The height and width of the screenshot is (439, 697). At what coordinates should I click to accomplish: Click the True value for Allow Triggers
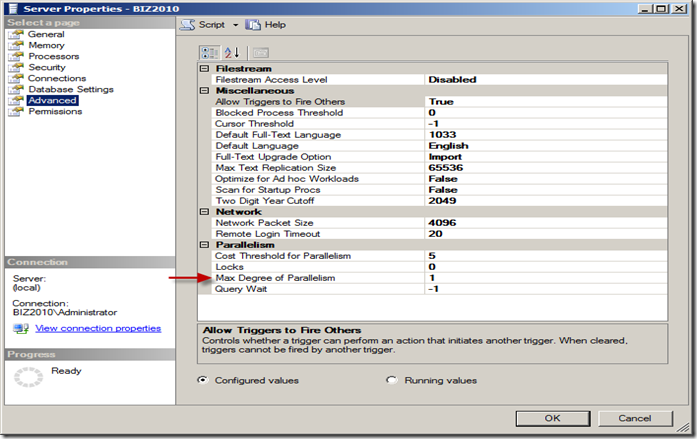click(x=546, y=102)
